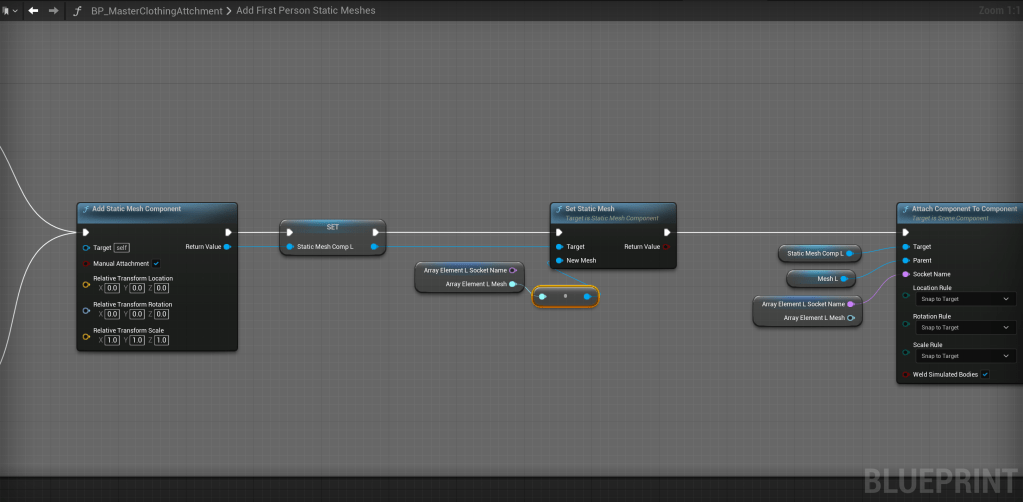Click the back navigation arrow
The width and height of the screenshot is (1023, 502).
click(33, 10)
